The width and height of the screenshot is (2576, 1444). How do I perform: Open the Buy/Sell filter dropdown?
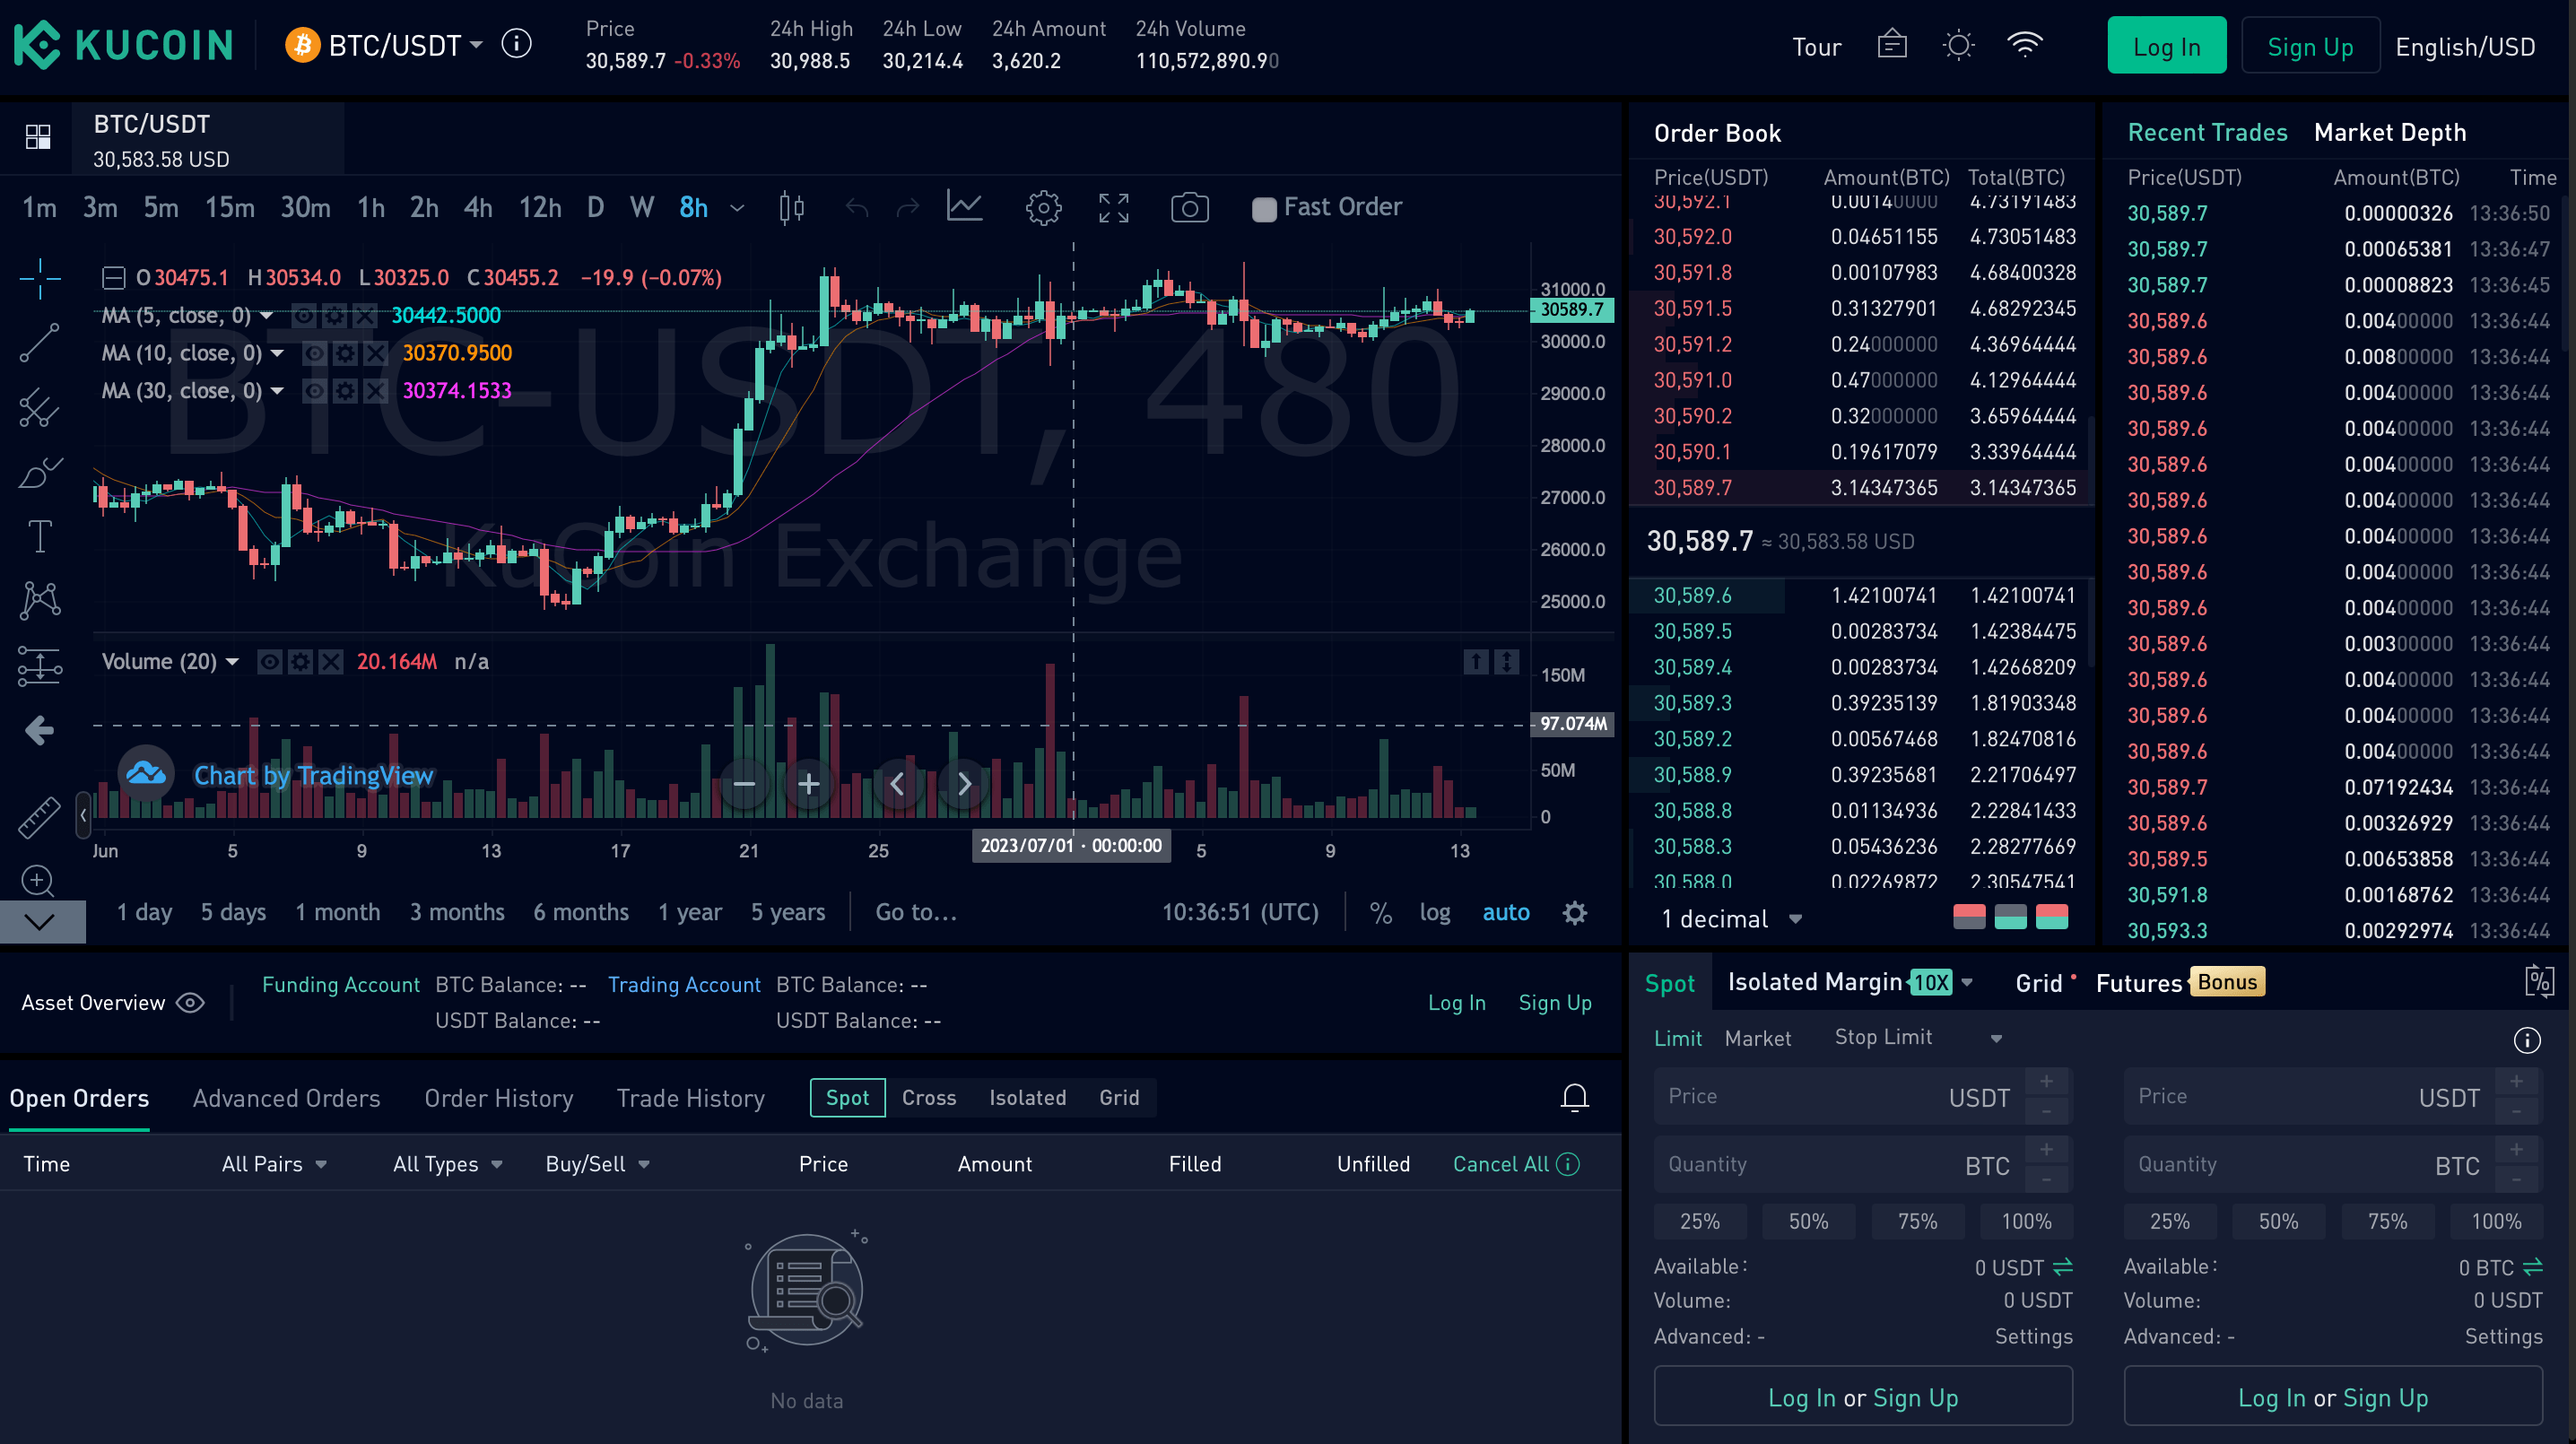point(597,1164)
